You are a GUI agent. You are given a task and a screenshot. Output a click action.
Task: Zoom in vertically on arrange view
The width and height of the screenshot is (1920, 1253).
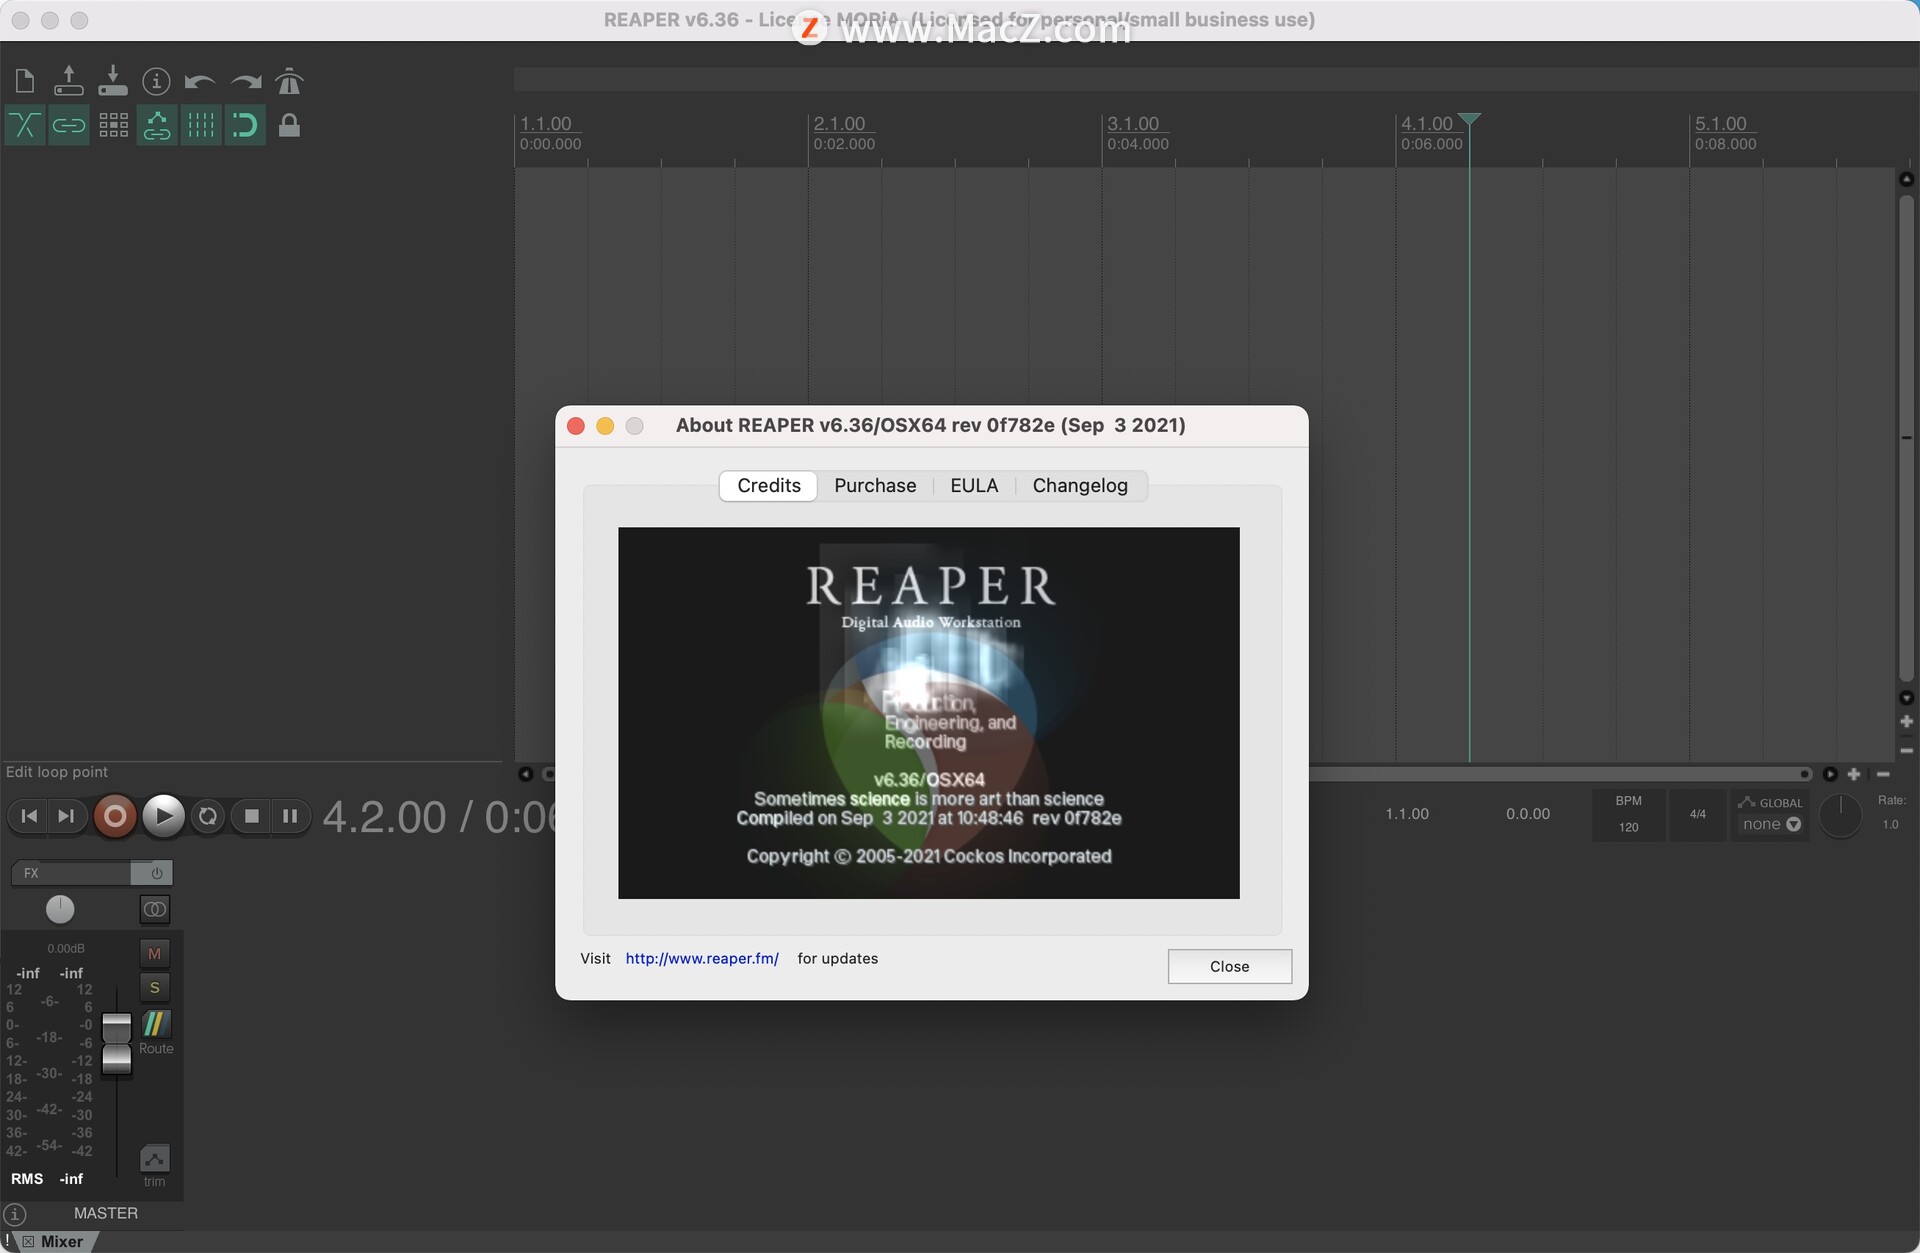click(1906, 721)
